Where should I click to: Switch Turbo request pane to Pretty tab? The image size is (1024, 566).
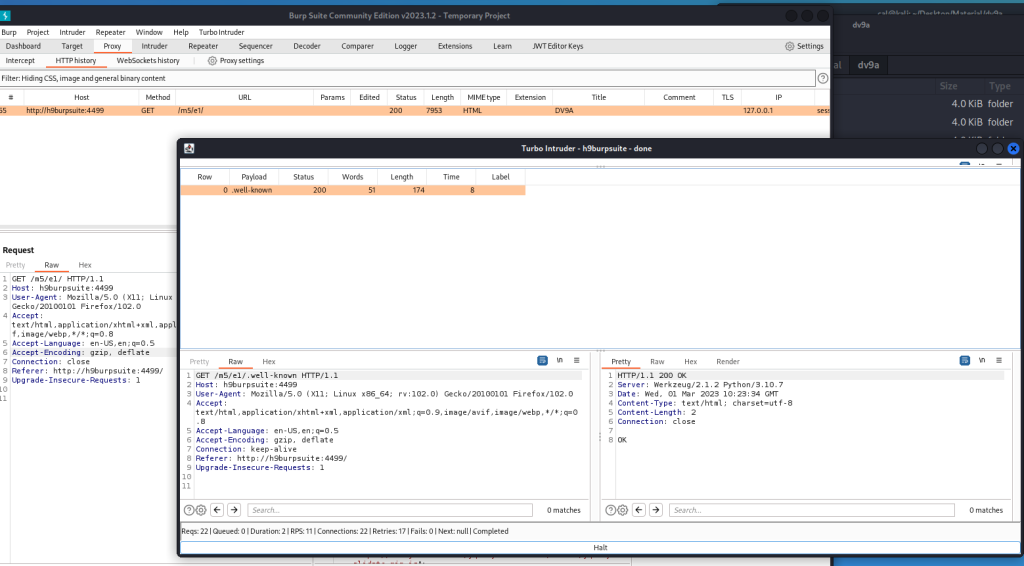pos(199,362)
